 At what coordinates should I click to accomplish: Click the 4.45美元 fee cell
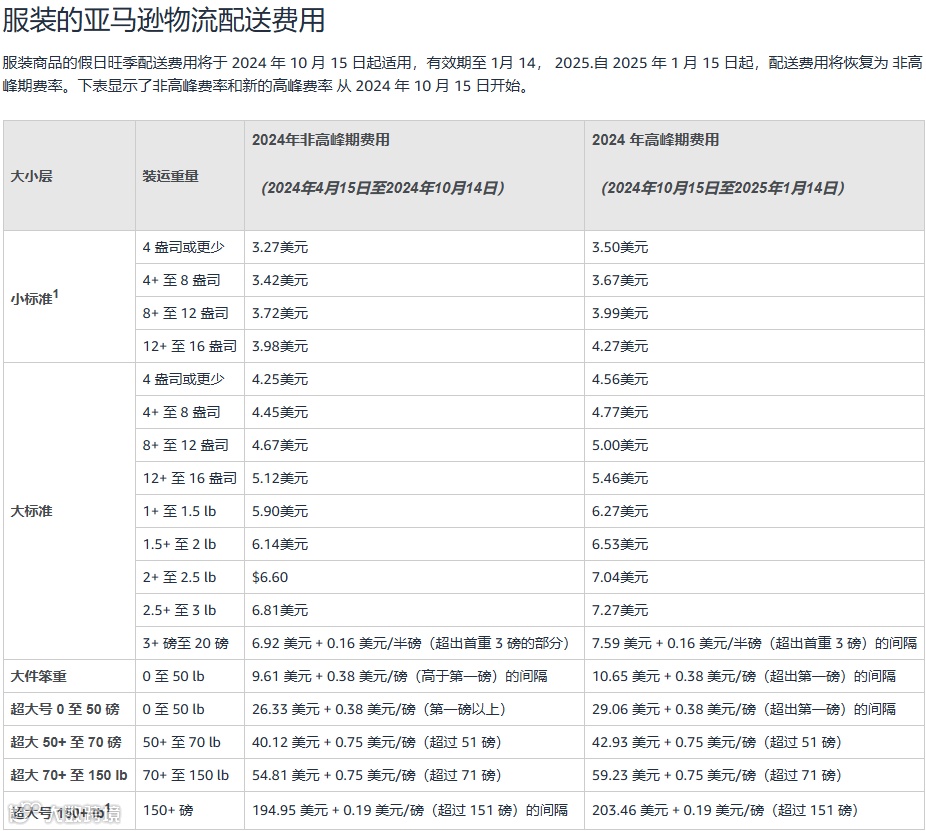click(415, 412)
